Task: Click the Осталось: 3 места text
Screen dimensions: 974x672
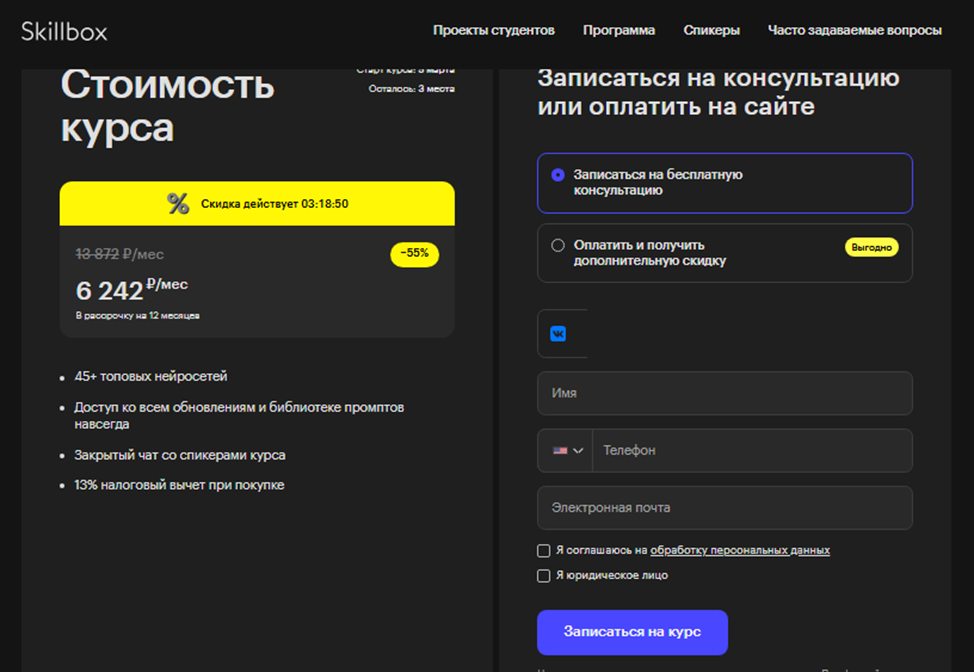Action: [411, 89]
